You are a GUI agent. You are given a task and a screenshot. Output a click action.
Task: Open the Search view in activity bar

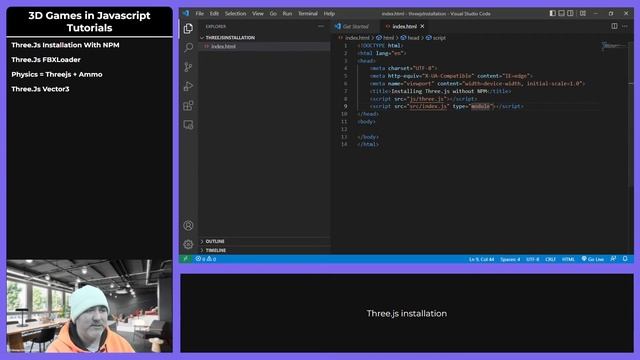click(188, 47)
